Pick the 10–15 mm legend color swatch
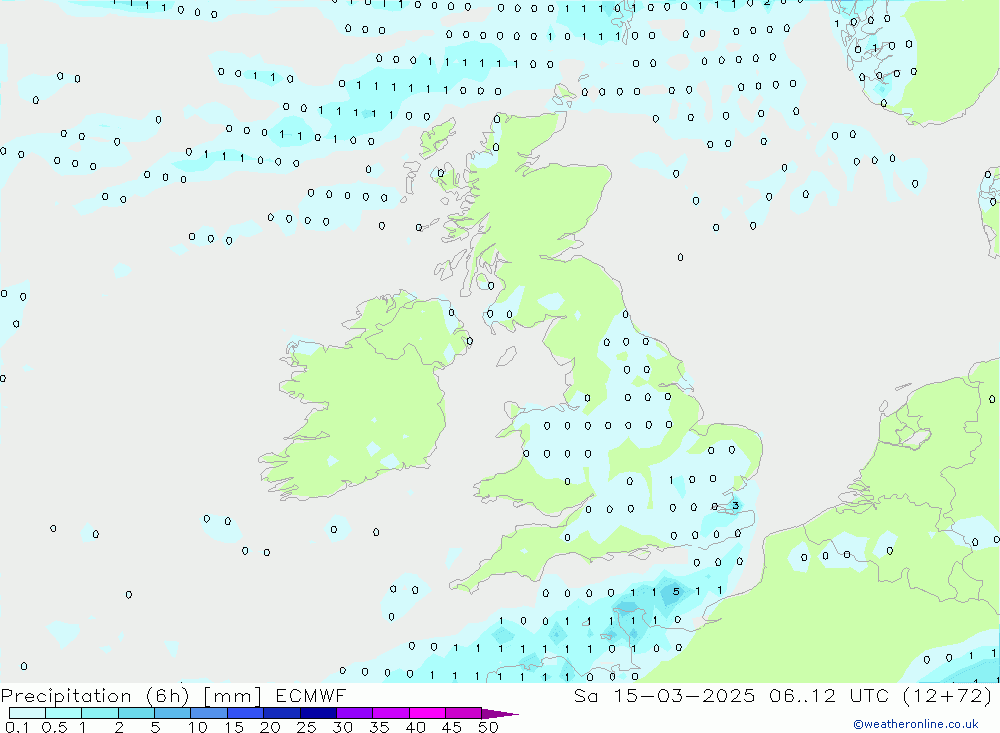Image resolution: width=1000 pixels, height=733 pixels. [209, 713]
